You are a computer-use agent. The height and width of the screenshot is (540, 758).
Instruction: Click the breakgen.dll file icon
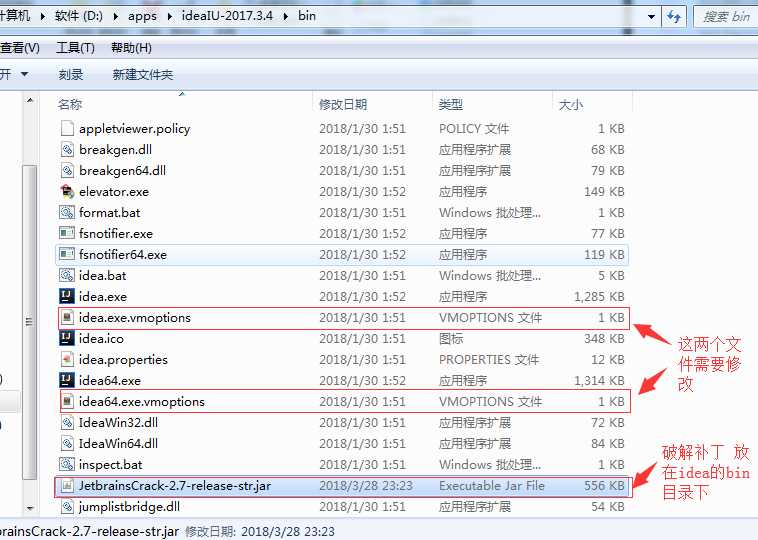[67, 149]
